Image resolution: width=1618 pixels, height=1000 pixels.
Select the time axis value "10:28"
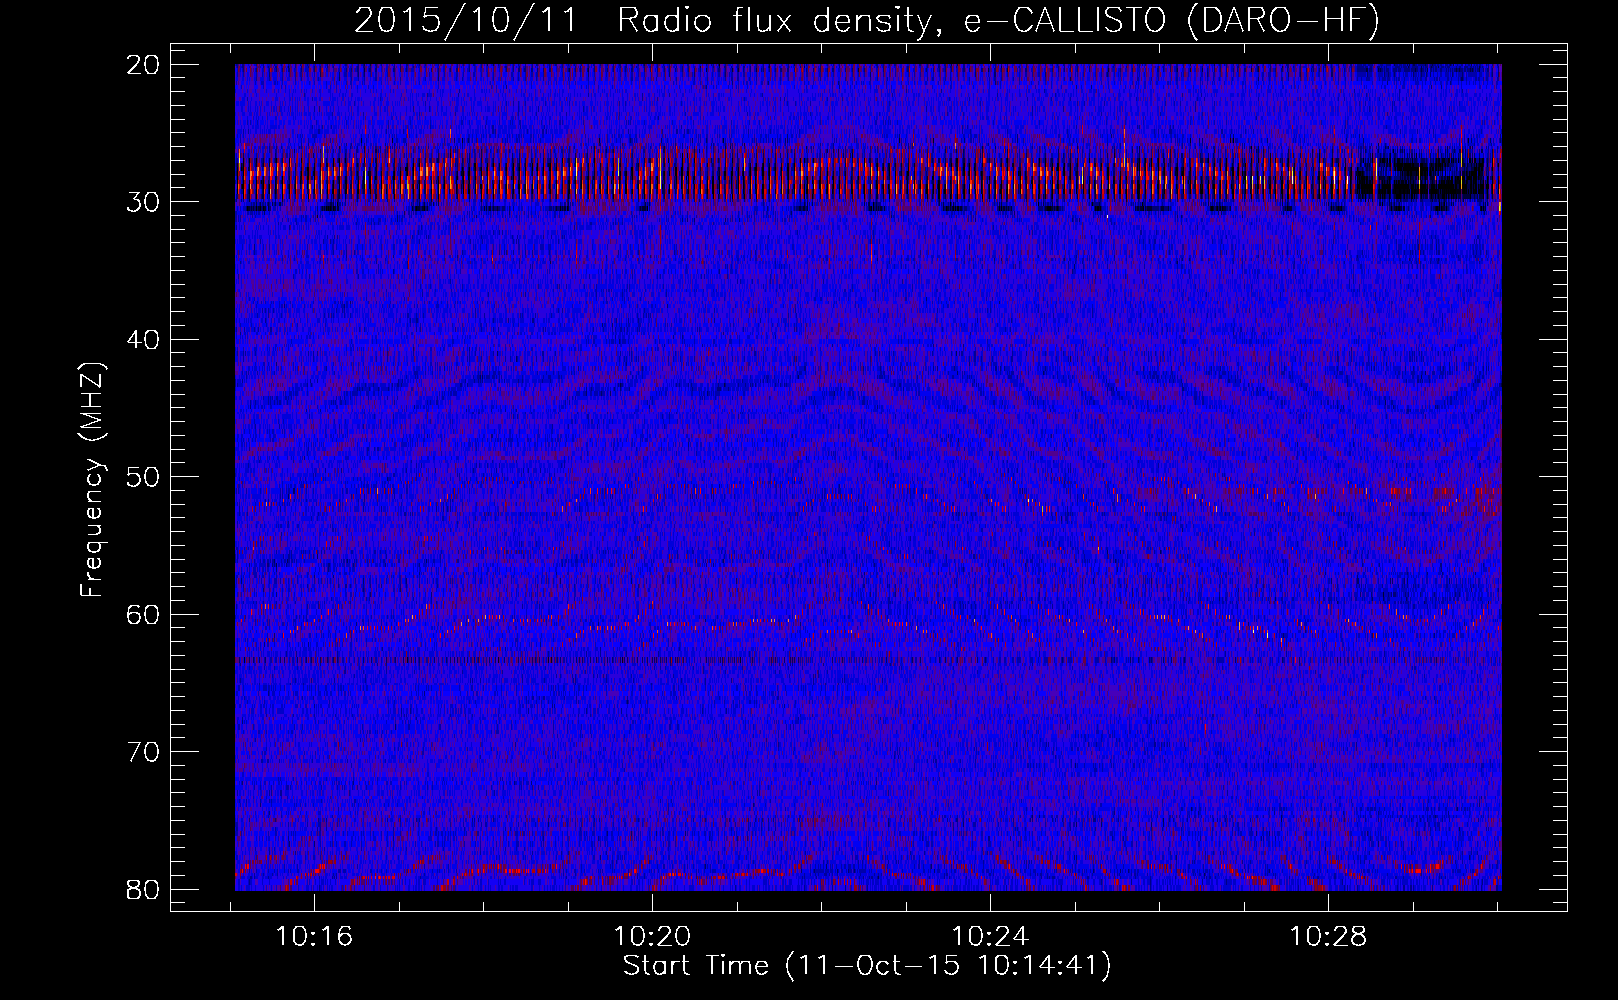click(x=1328, y=937)
